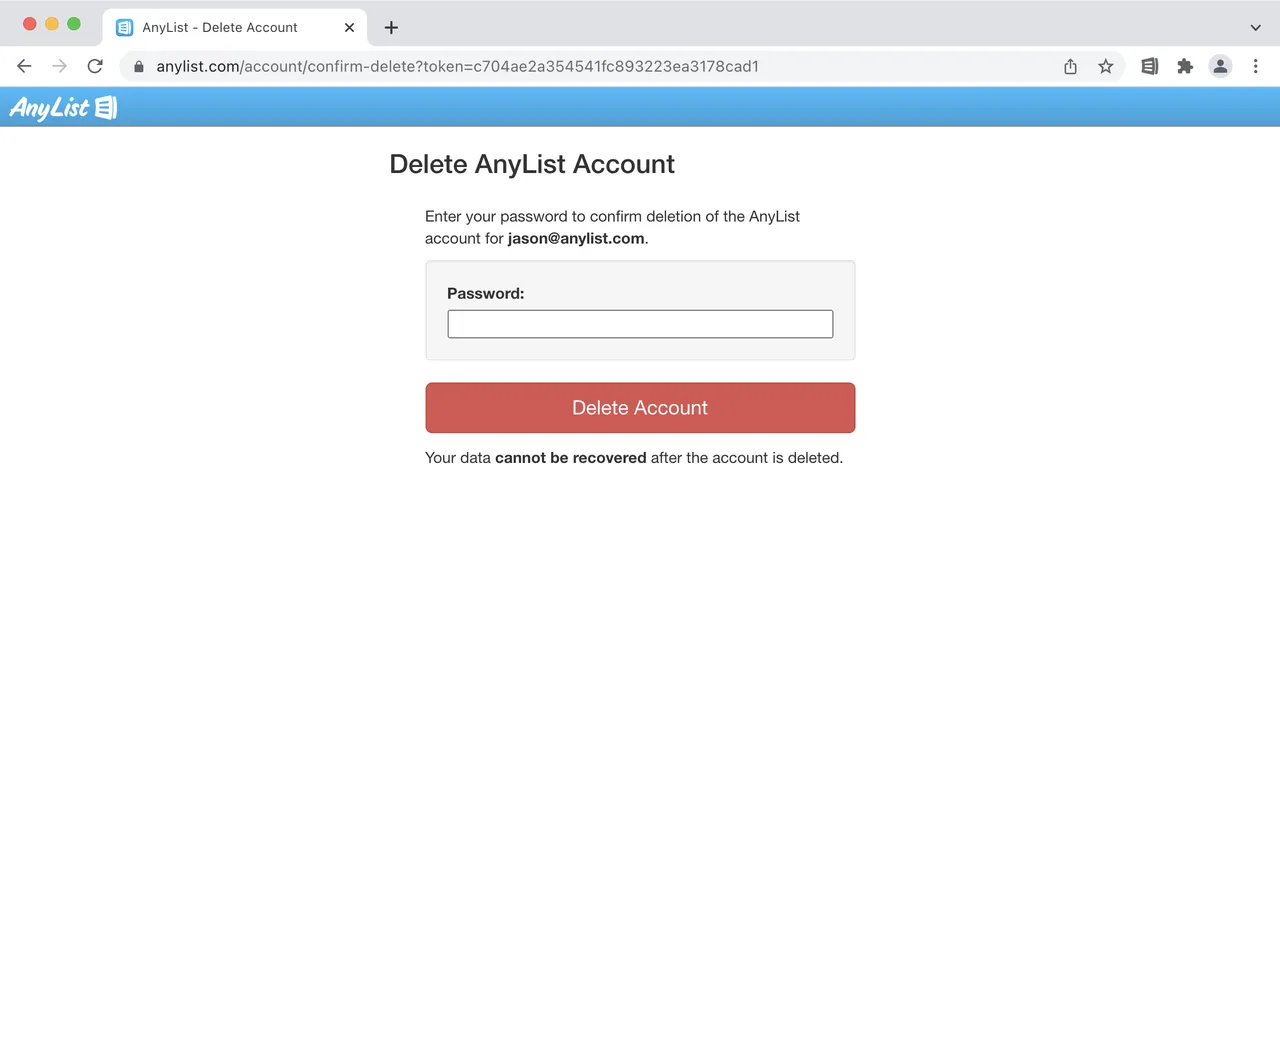The height and width of the screenshot is (1046, 1280).
Task: Click the Delete AnyList Account heading
Action: pos(532,164)
